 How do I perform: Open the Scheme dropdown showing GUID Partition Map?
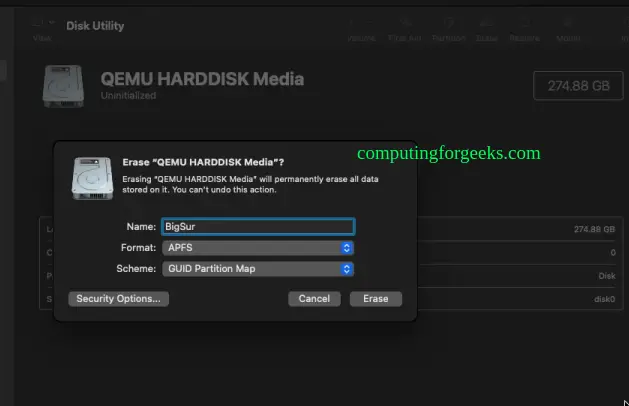(x=258, y=269)
